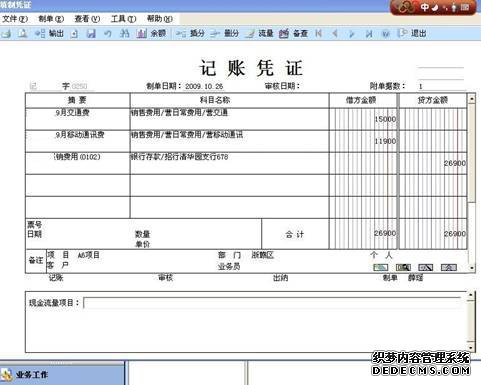Click 删分 delete entry toolbar button
The height and width of the screenshot is (385, 481).
click(224, 33)
